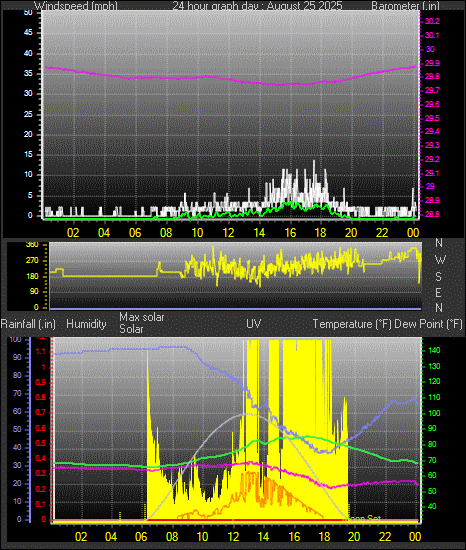This screenshot has height=550, width=466.
Task: Click the Max solar legend label
Action: 142,317
